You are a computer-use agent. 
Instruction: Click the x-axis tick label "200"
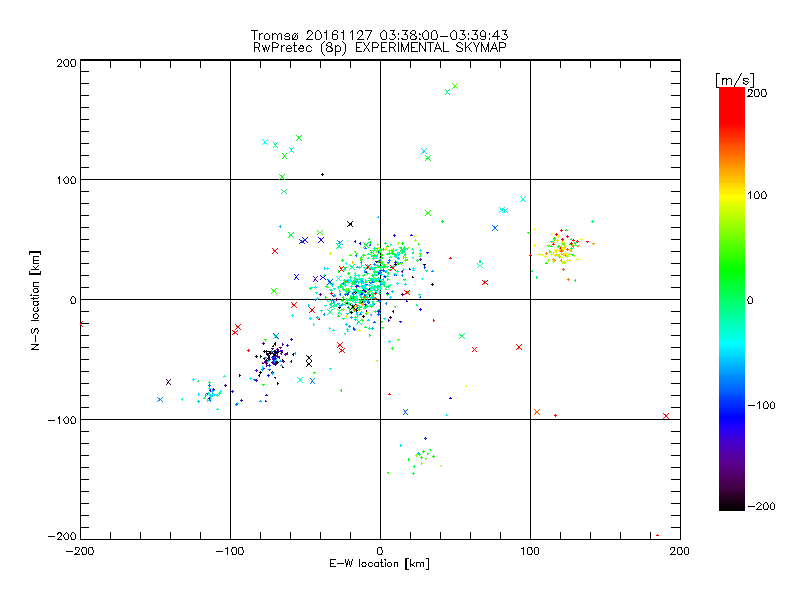click(x=680, y=551)
